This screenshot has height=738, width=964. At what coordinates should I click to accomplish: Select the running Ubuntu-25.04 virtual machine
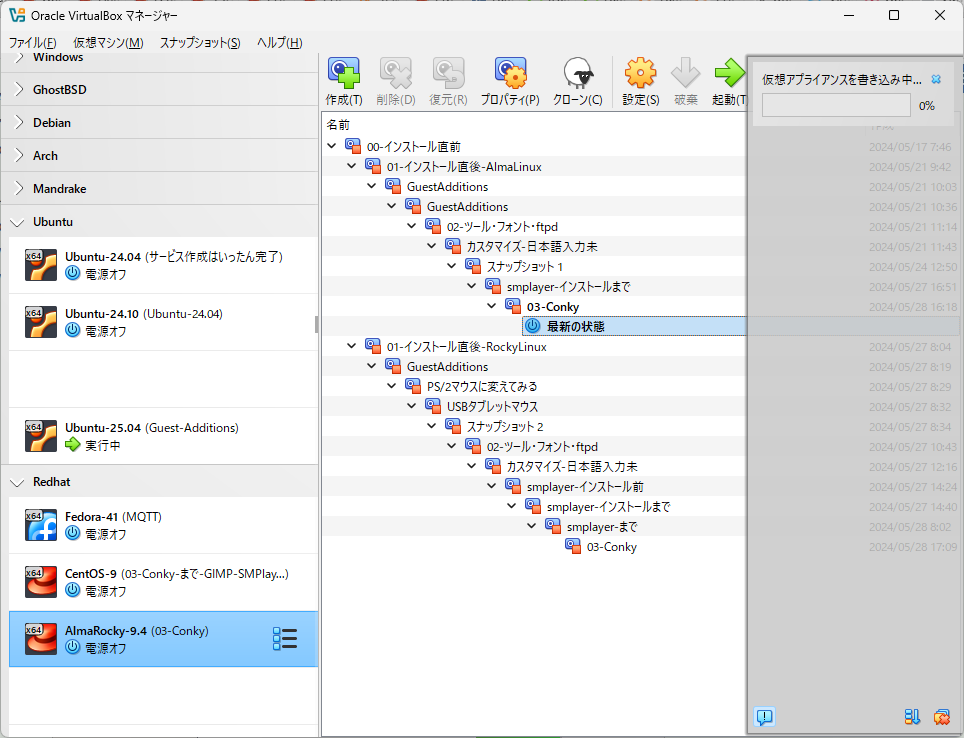tap(164, 436)
